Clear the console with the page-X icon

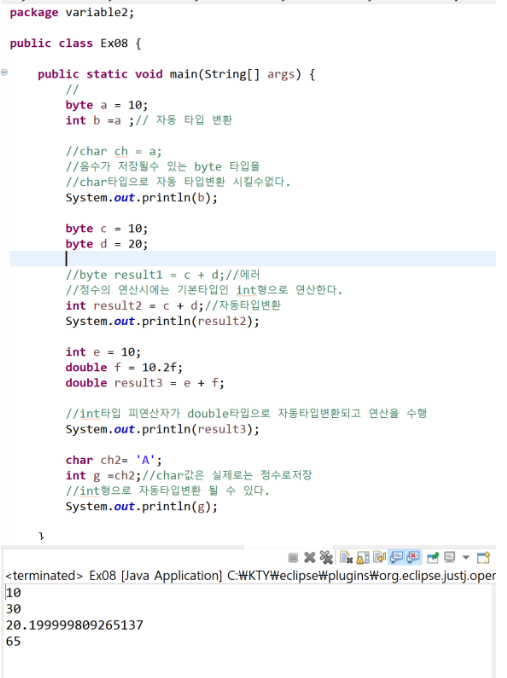346,558
